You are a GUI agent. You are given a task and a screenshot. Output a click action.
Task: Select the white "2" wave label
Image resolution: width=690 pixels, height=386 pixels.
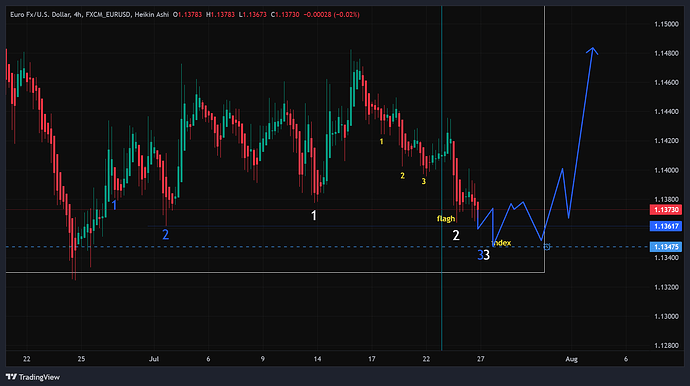[x=456, y=235]
